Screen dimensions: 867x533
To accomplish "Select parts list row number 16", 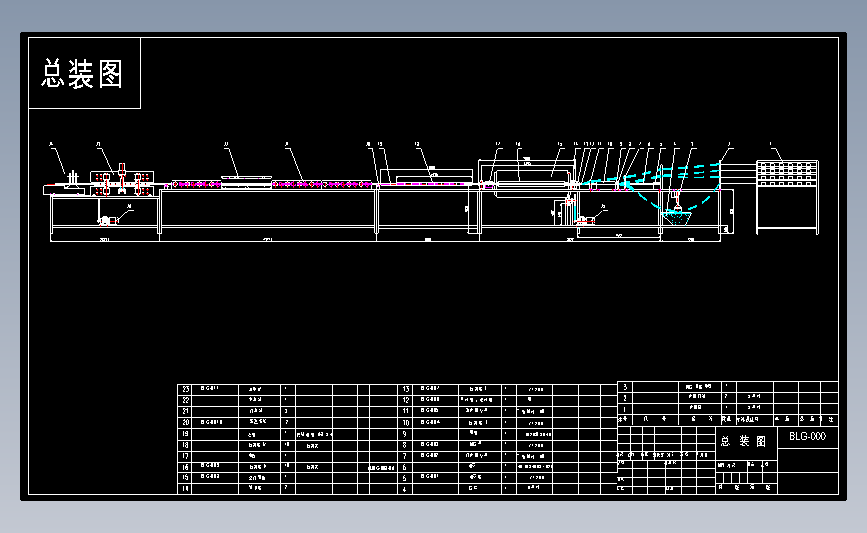I will 289,467.
